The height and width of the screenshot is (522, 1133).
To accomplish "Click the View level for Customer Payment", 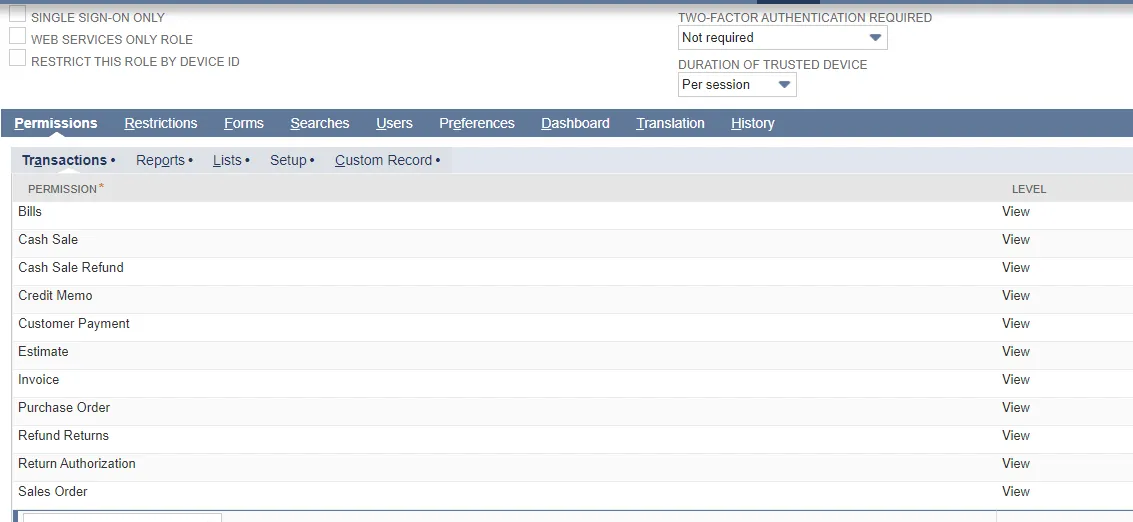I will 1015,324.
